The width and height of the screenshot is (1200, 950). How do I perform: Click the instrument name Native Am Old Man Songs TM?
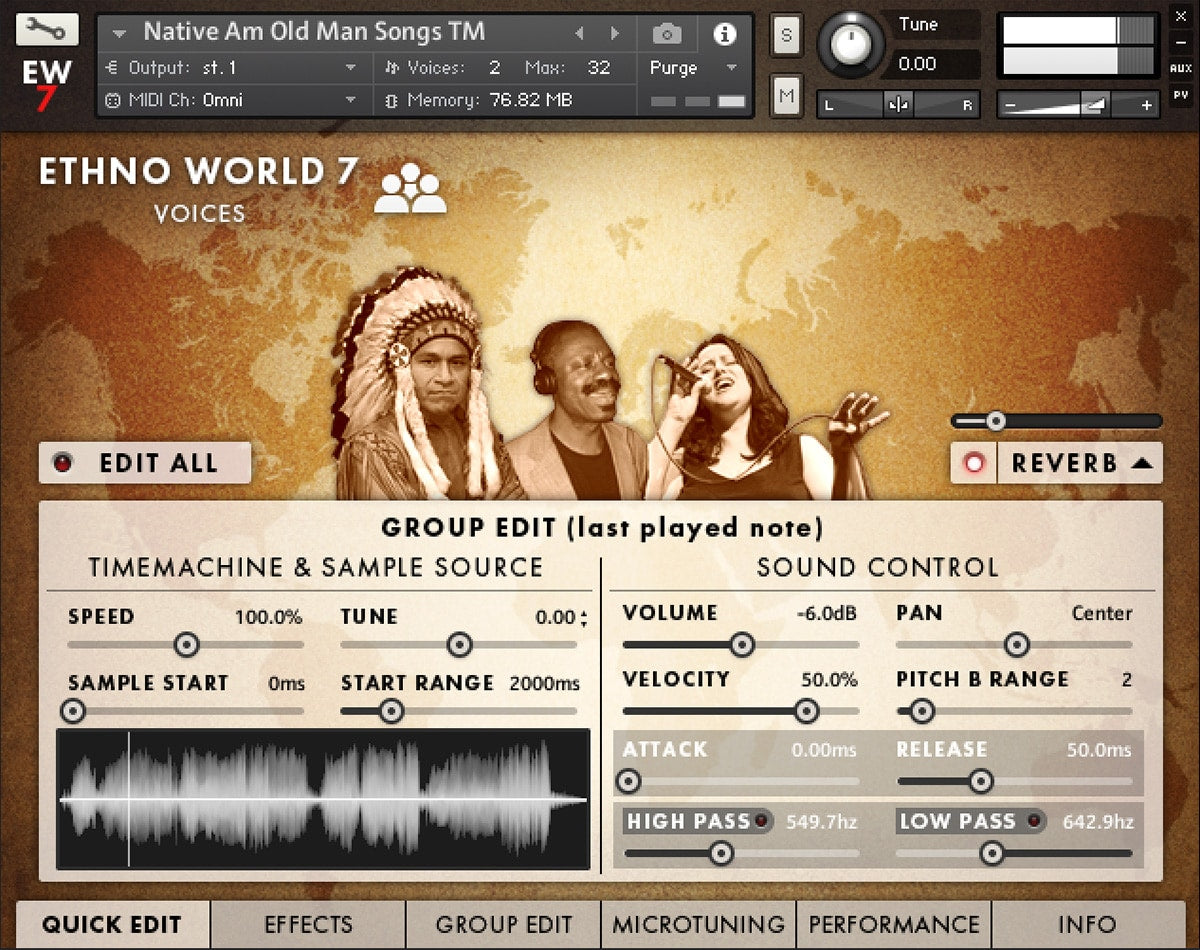pos(314,31)
